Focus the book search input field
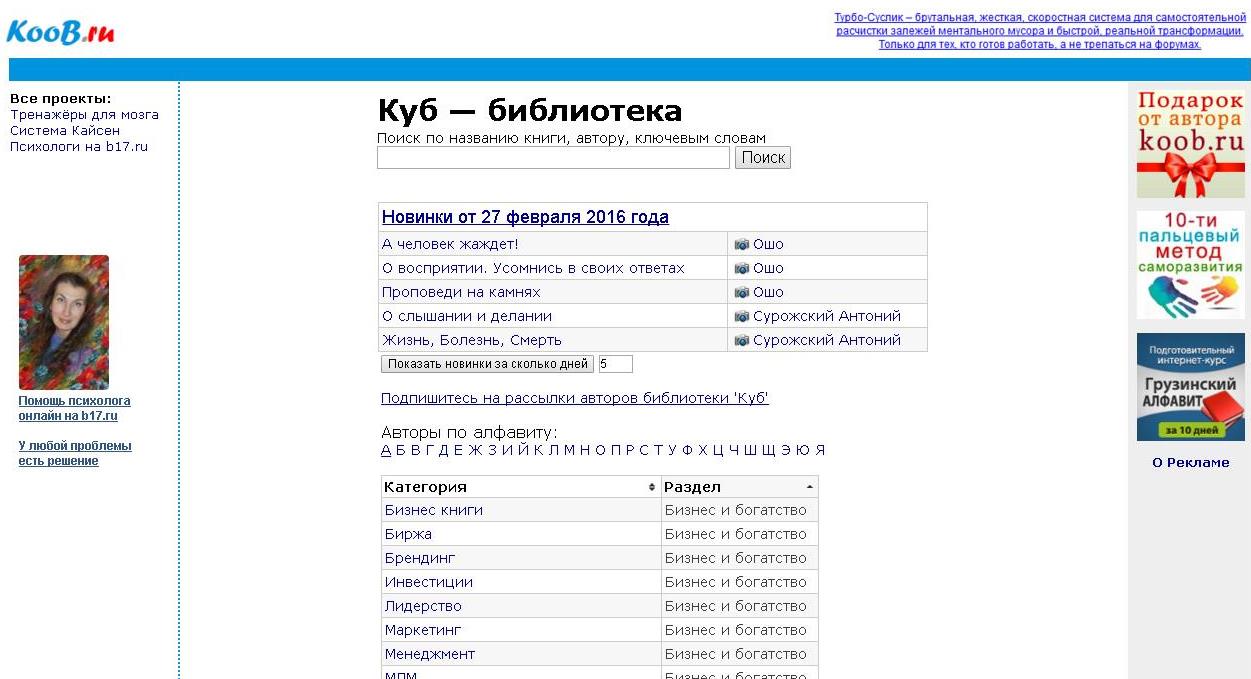Viewport: 1251px width, 679px height. click(553, 158)
